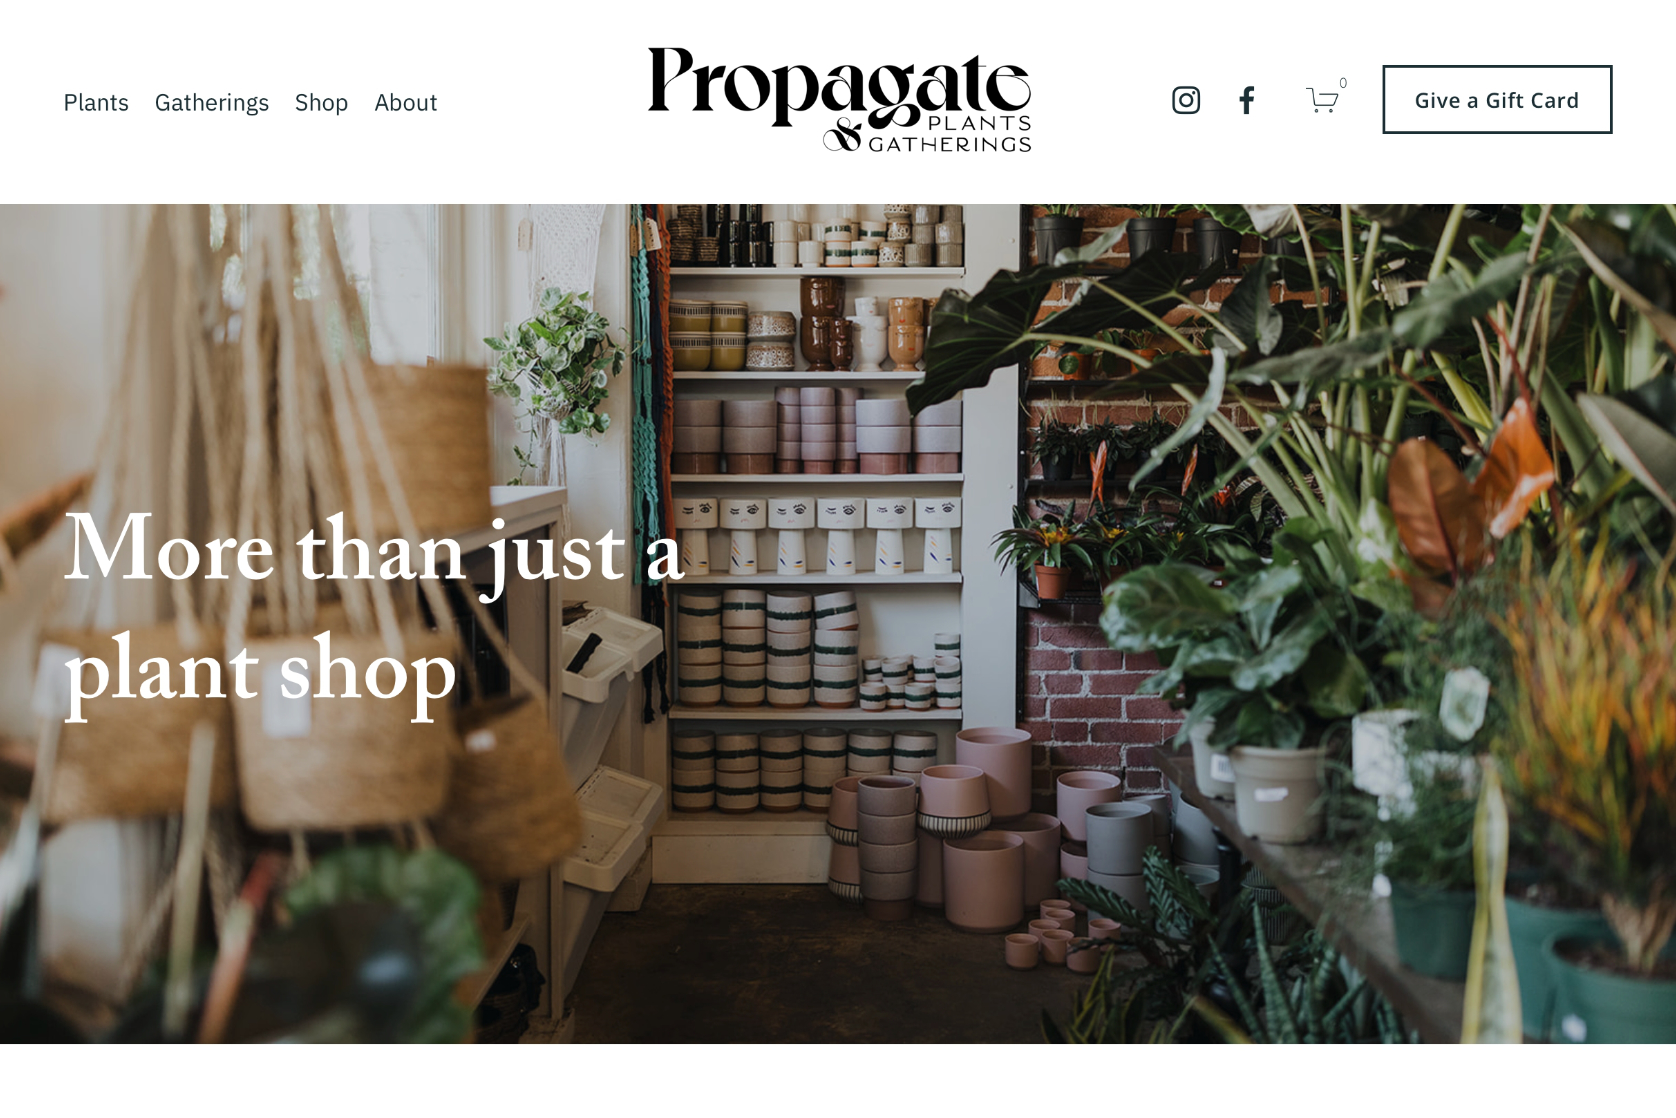Click the woven hanging baskets in photo
This screenshot has height=1118, width=1676.
[x=300, y=620]
